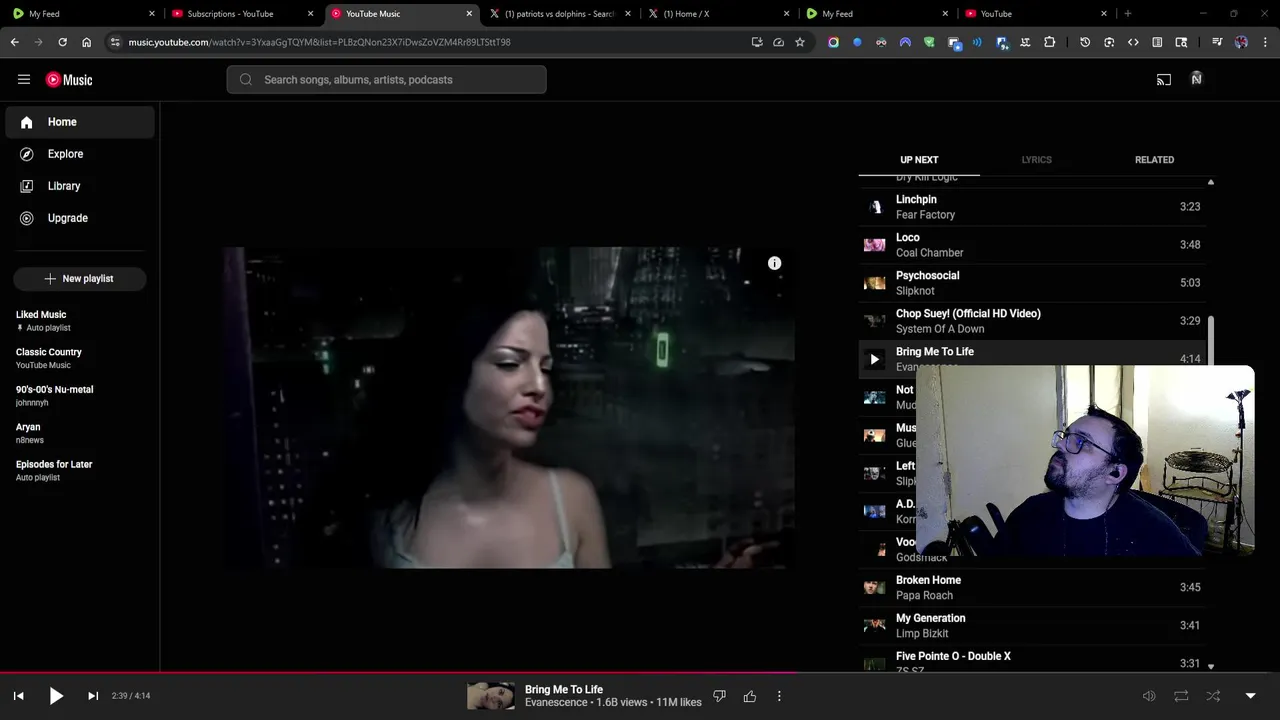This screenshot has width=1280, height=720.
Task: Open Aryan playlist
Action: click(80, 433)
